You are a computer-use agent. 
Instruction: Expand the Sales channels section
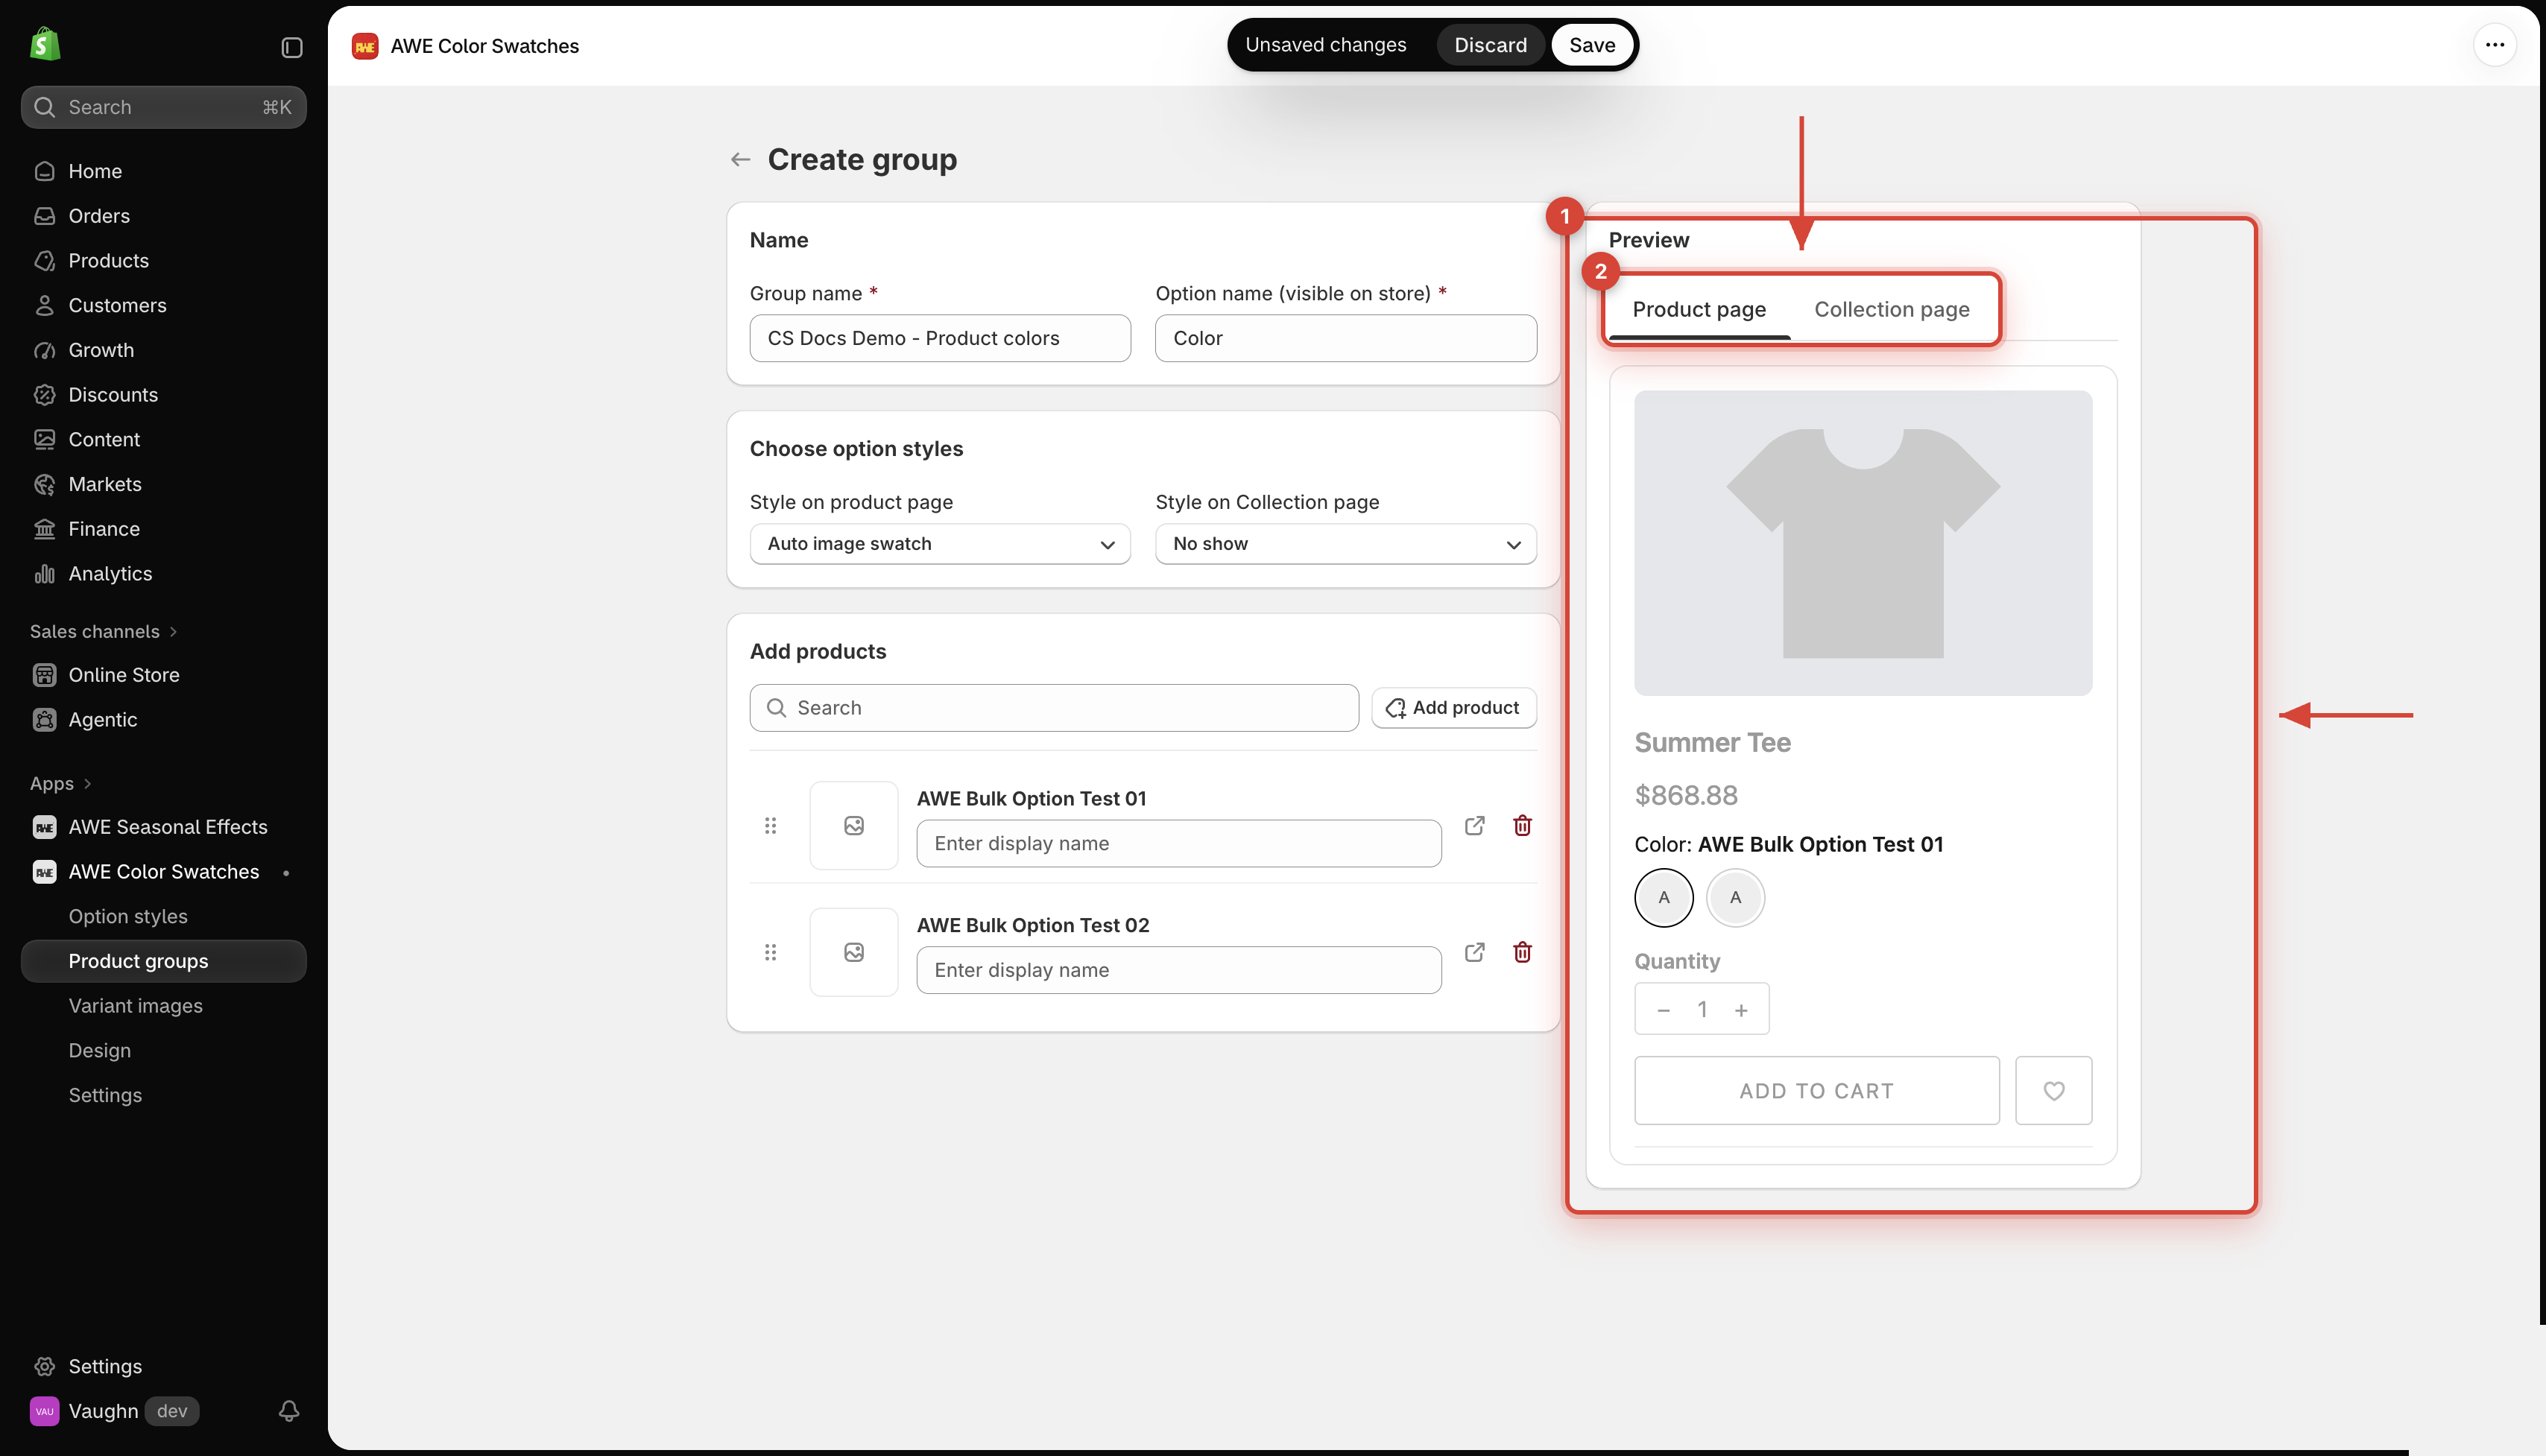point(103,631)
